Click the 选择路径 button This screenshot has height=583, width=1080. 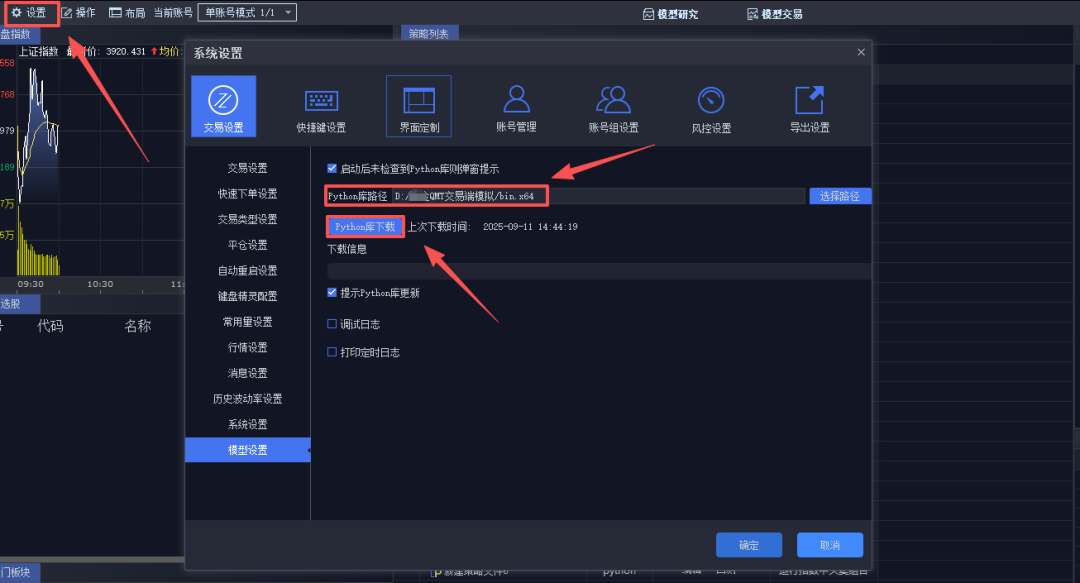839,196
